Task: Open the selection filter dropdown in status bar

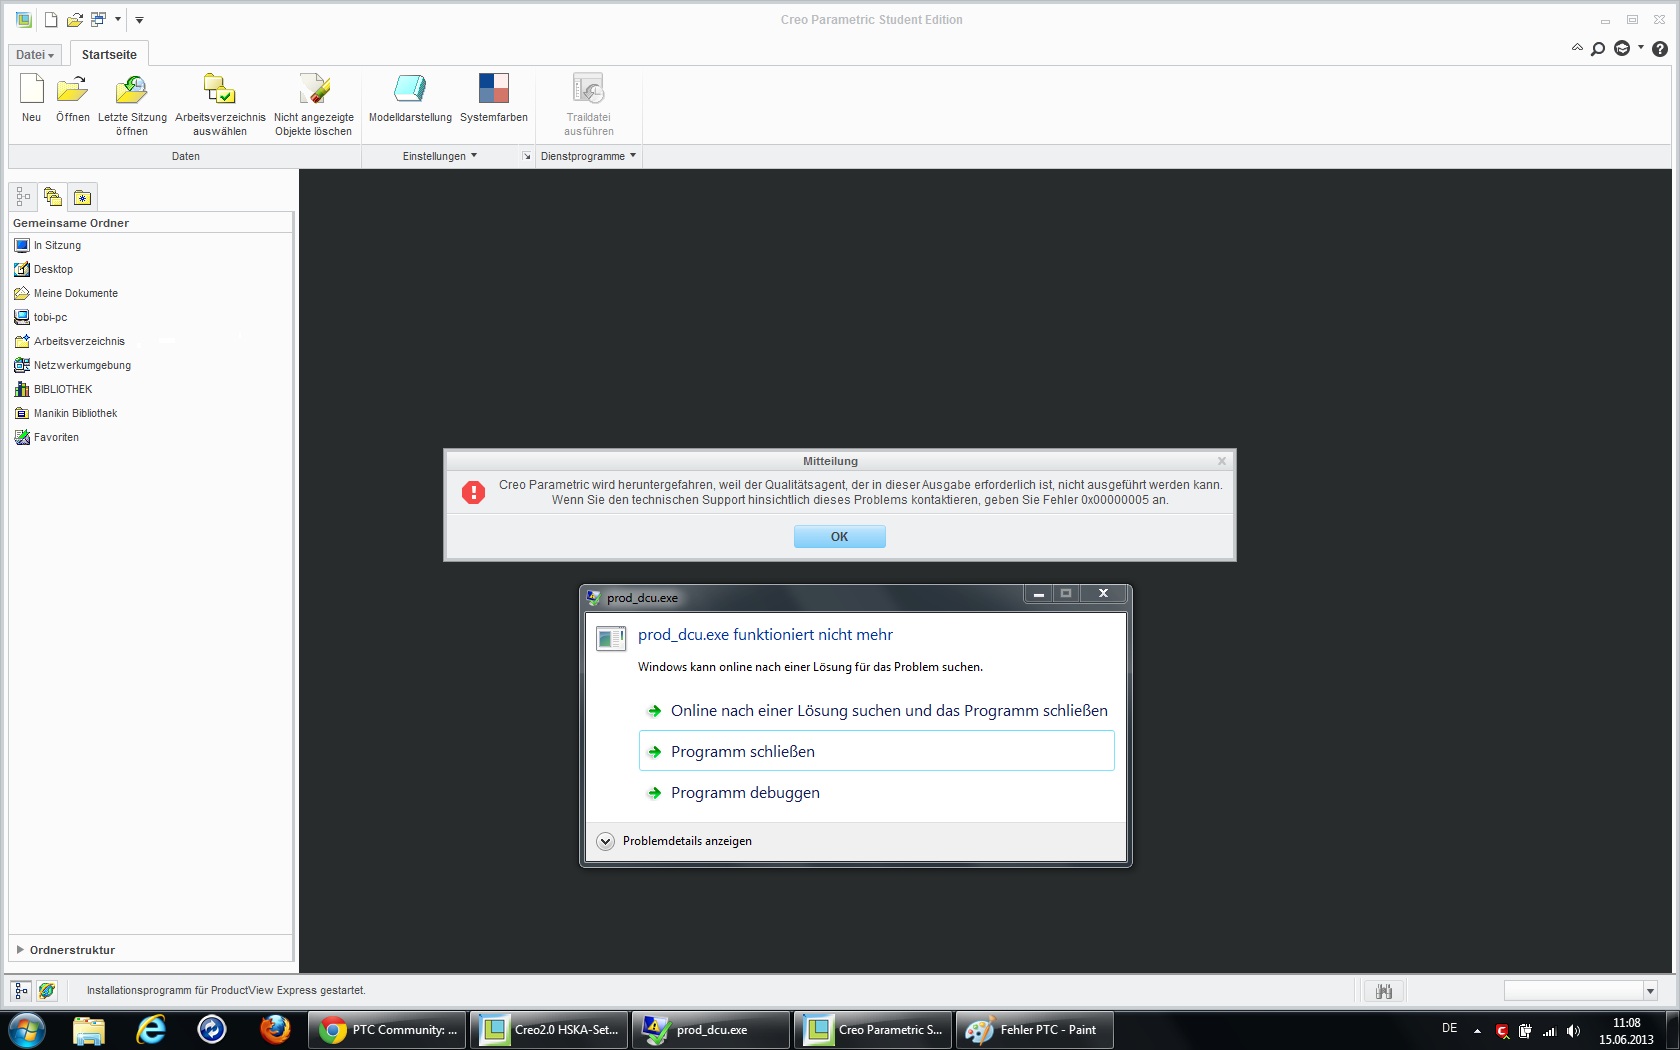Action: pos(1649,991)
